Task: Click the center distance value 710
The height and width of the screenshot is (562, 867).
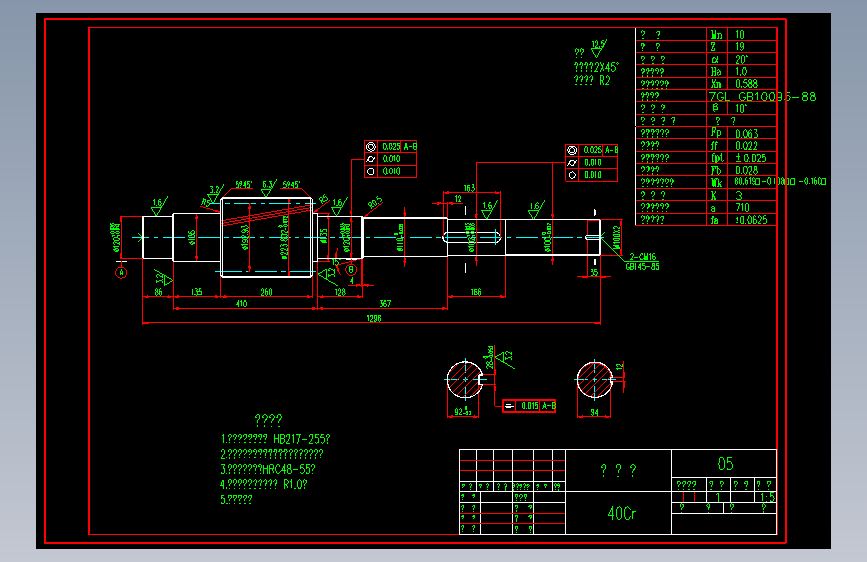Action: [x=743, y=208]
